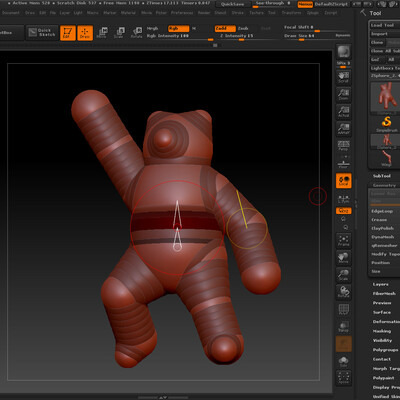Screen dimensions: 400x400
Task: Toggle the Mrgb channel button
Action: 153,29
